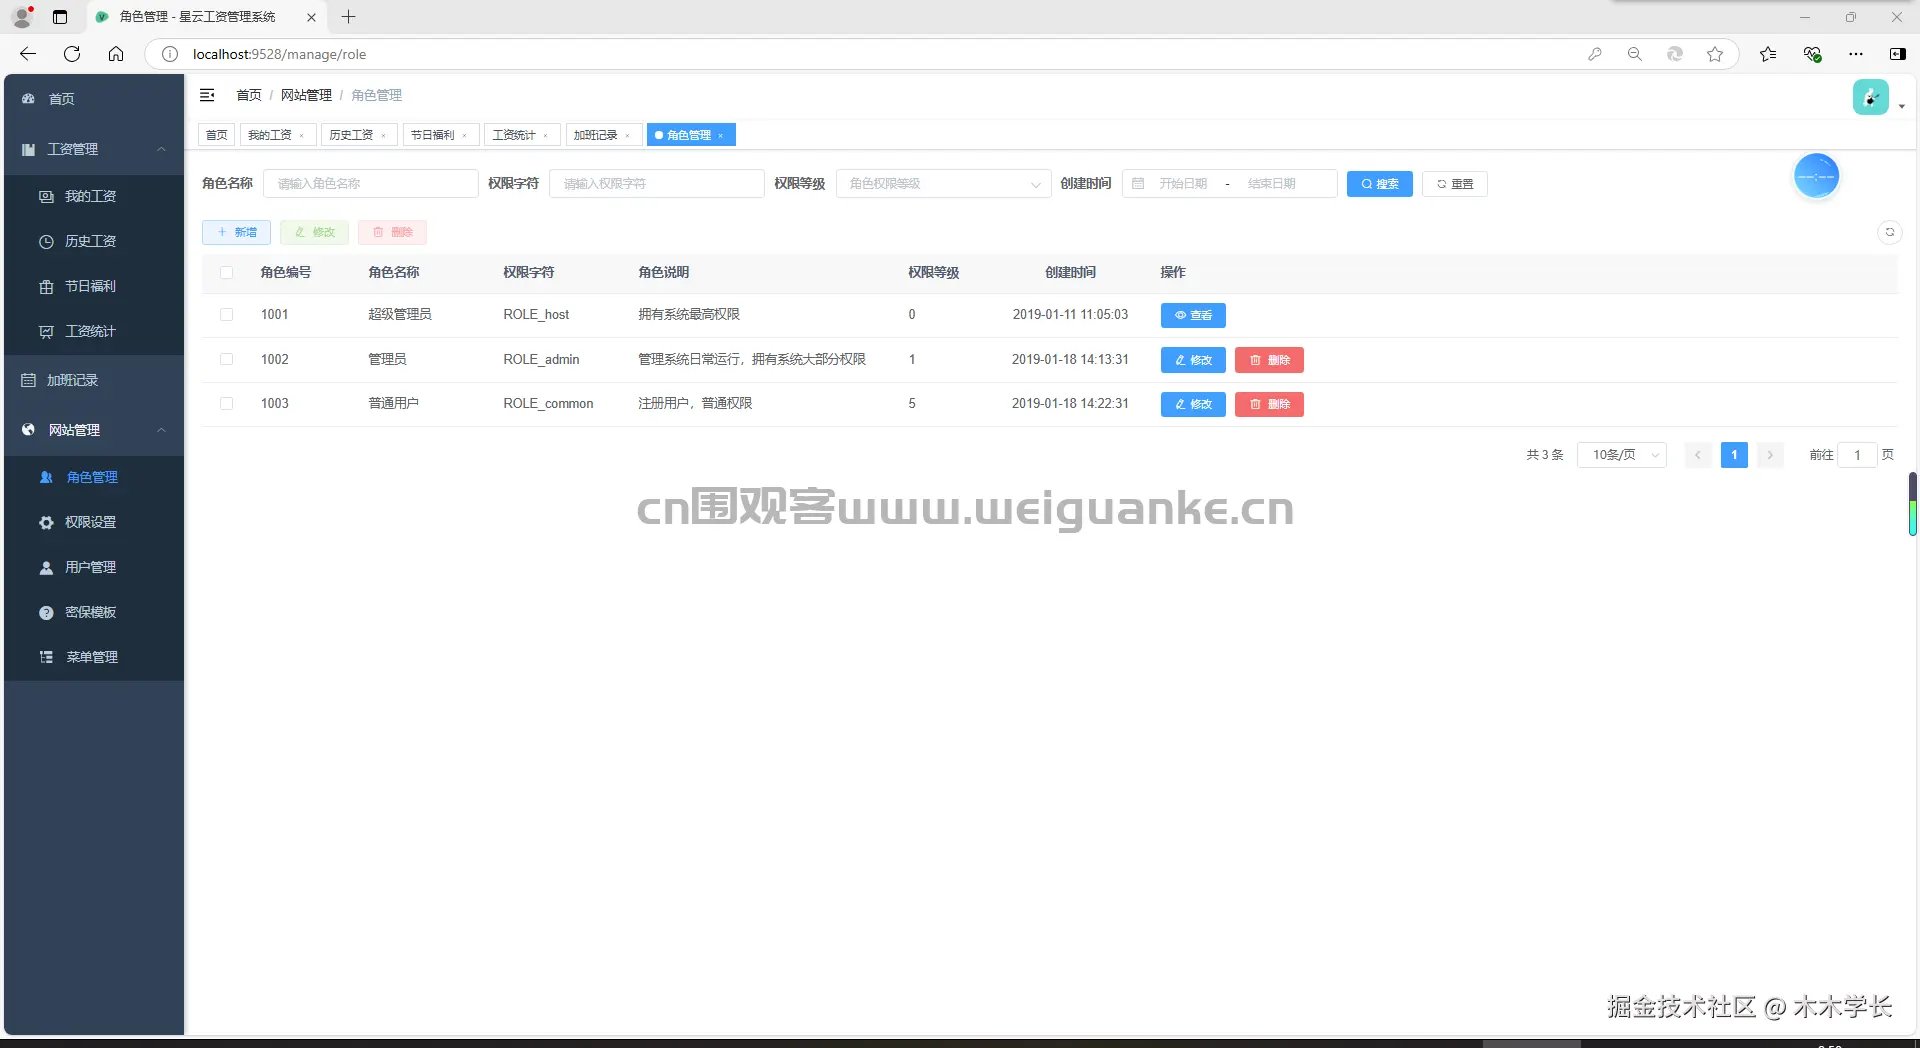Image resolution: width=1920 pixels, height=1048 pixels.
Task: Click the 开始日期 date field
Action: tap(1183, 184)
